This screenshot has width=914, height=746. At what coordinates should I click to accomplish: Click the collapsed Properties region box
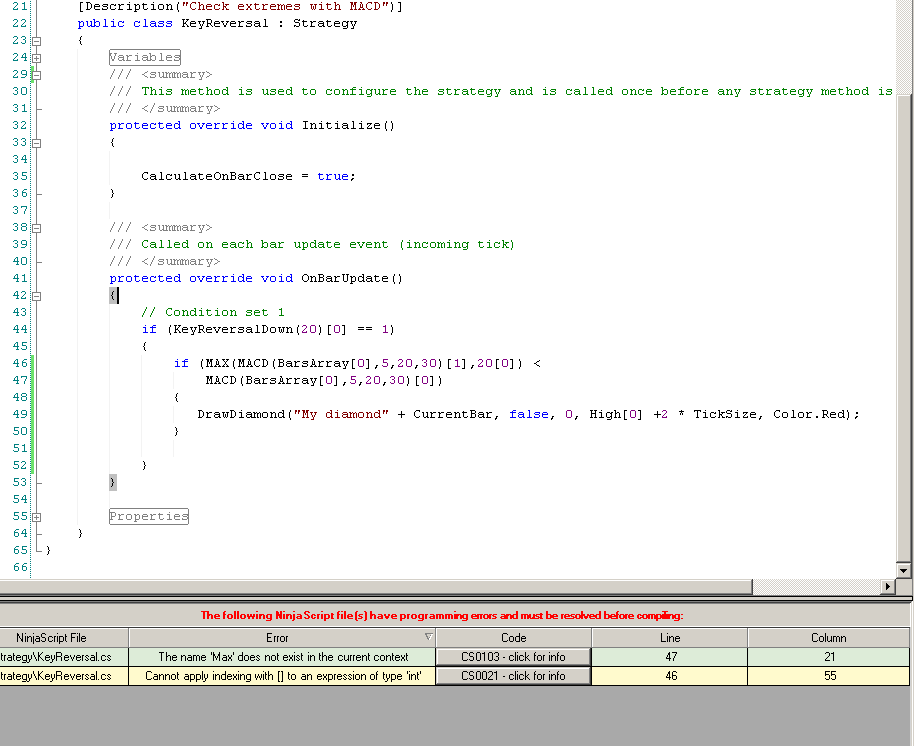point(149,516)
